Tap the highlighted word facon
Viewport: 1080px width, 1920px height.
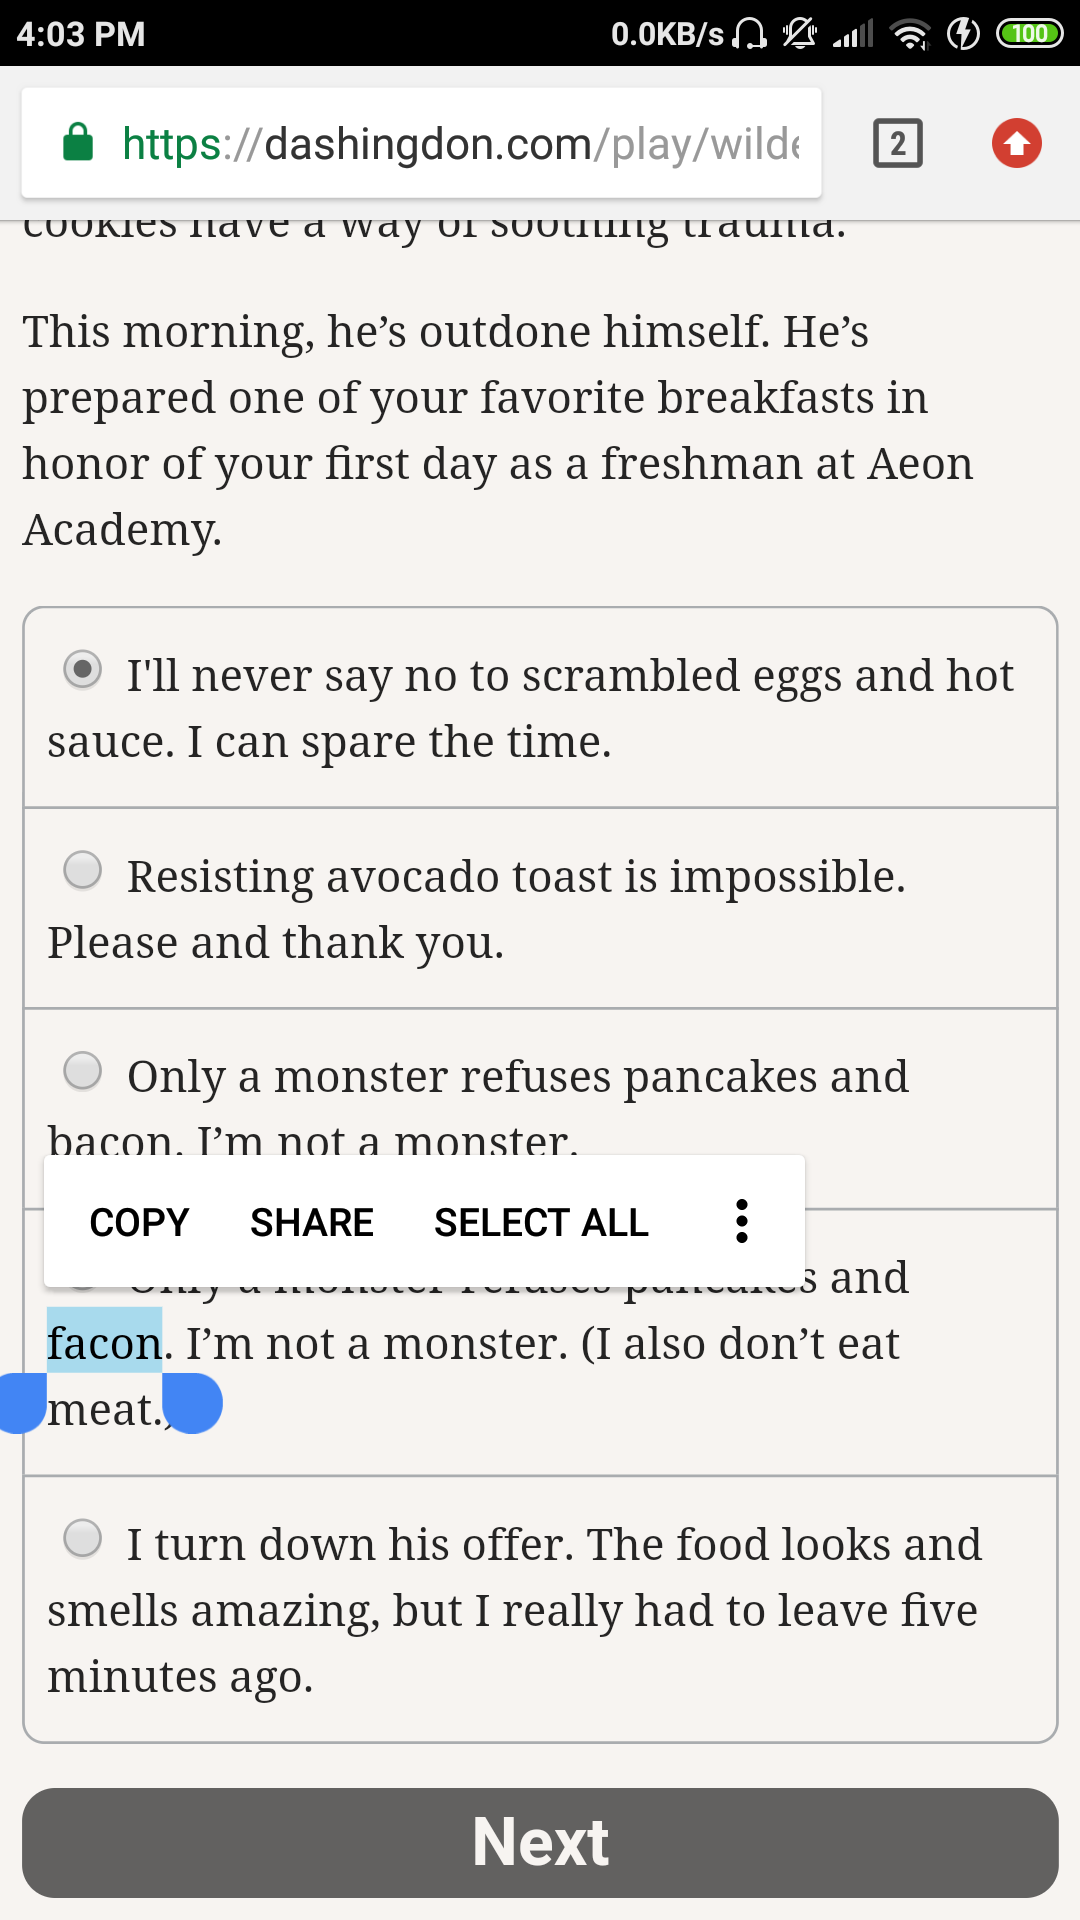click(104, 1343)
